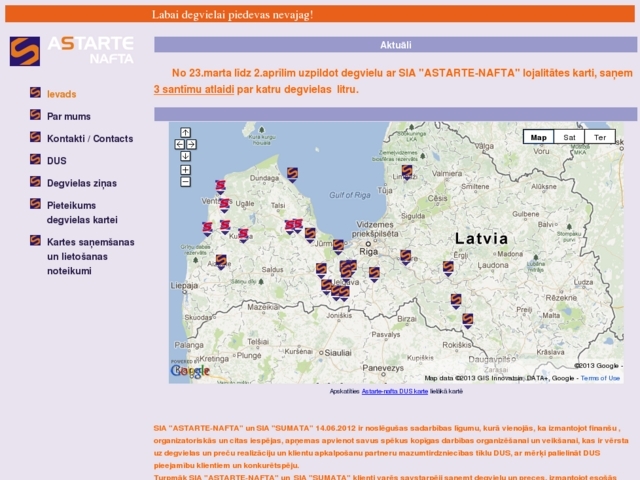Select the station marker at Limbaži
The height and width of the screenshot is (480, 640).
[407, 173]
